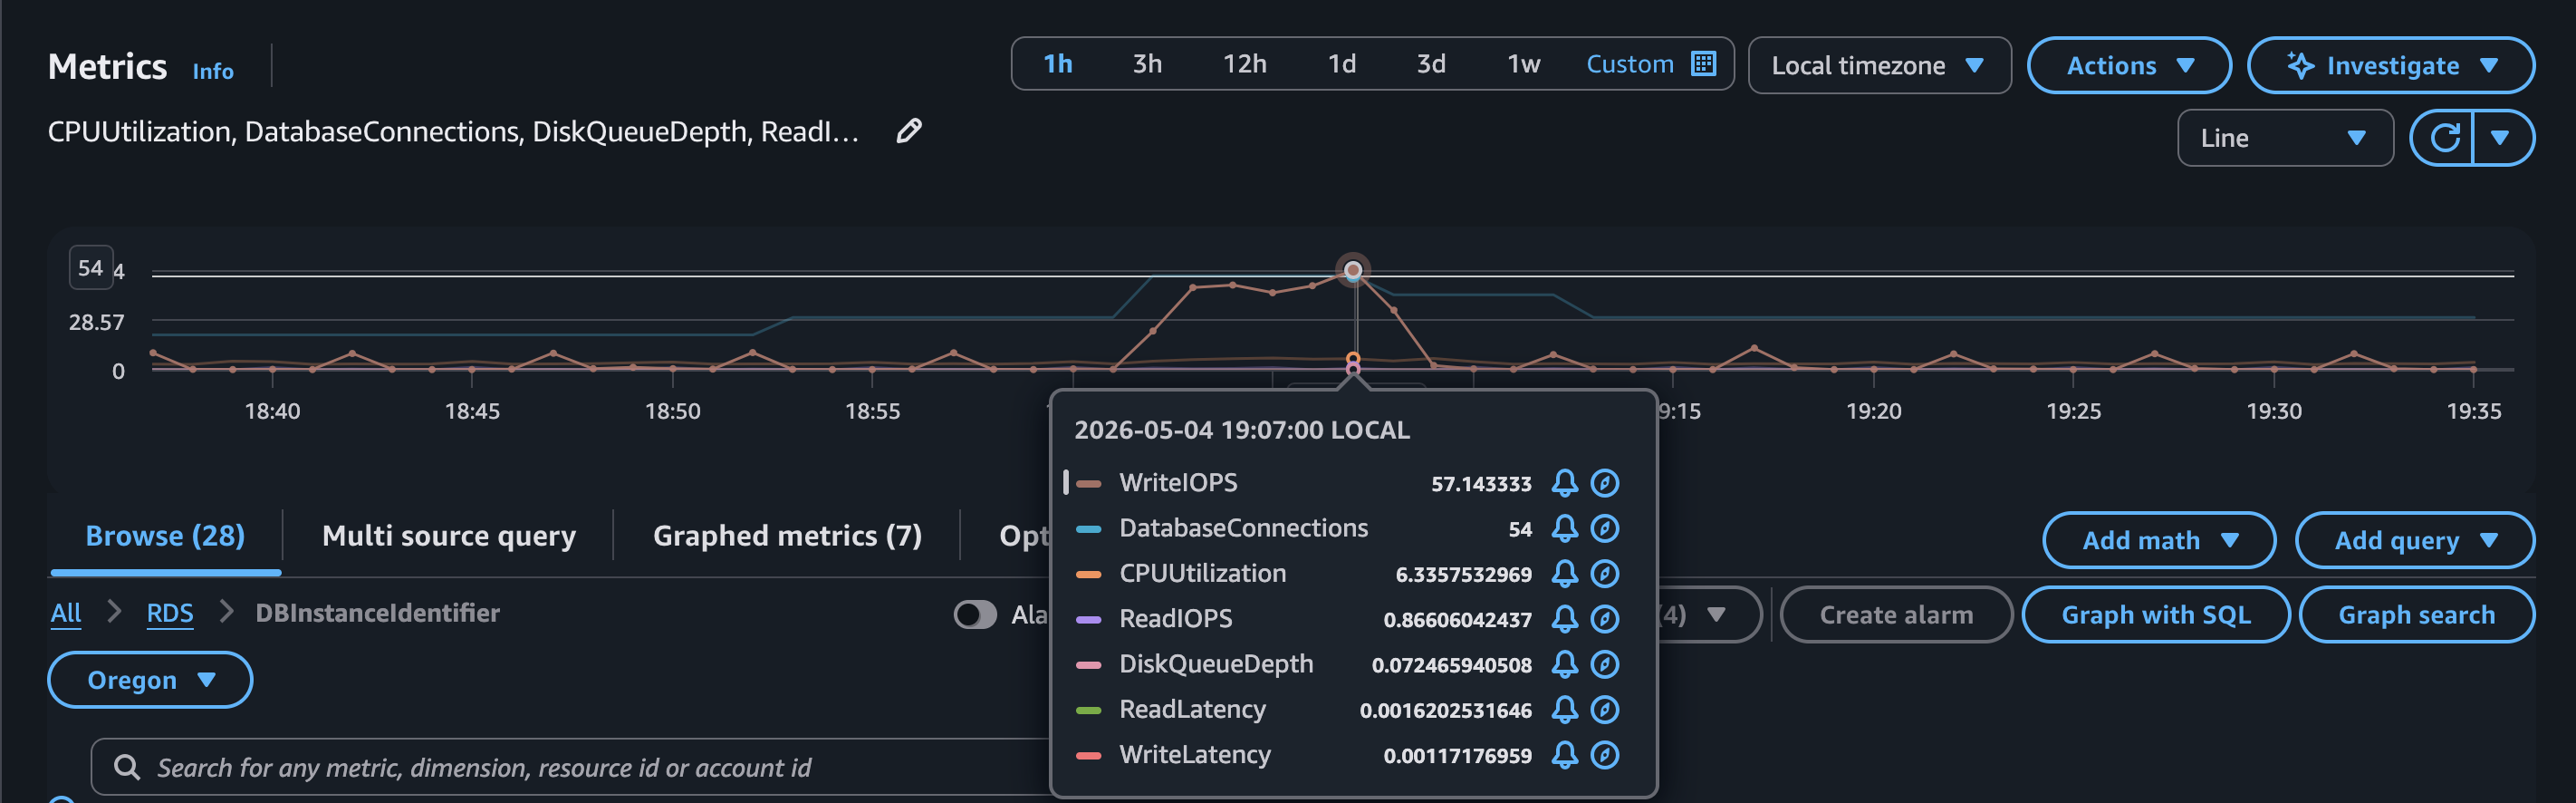Click compass explore icon for ReadIOPS
Viewport: 2576px width, 803px height.
tap(1604, 619)
